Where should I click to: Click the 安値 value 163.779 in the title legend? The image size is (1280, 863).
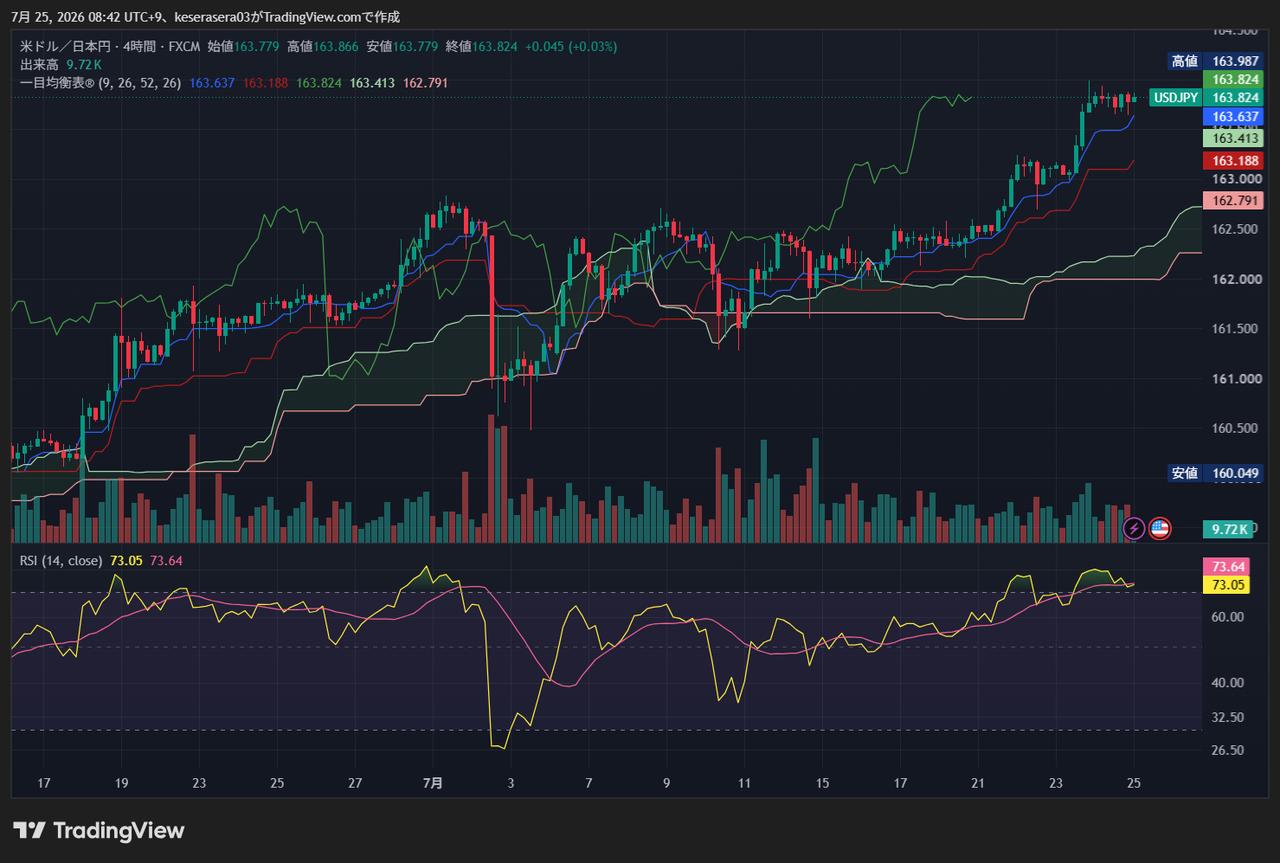[416, 46]
